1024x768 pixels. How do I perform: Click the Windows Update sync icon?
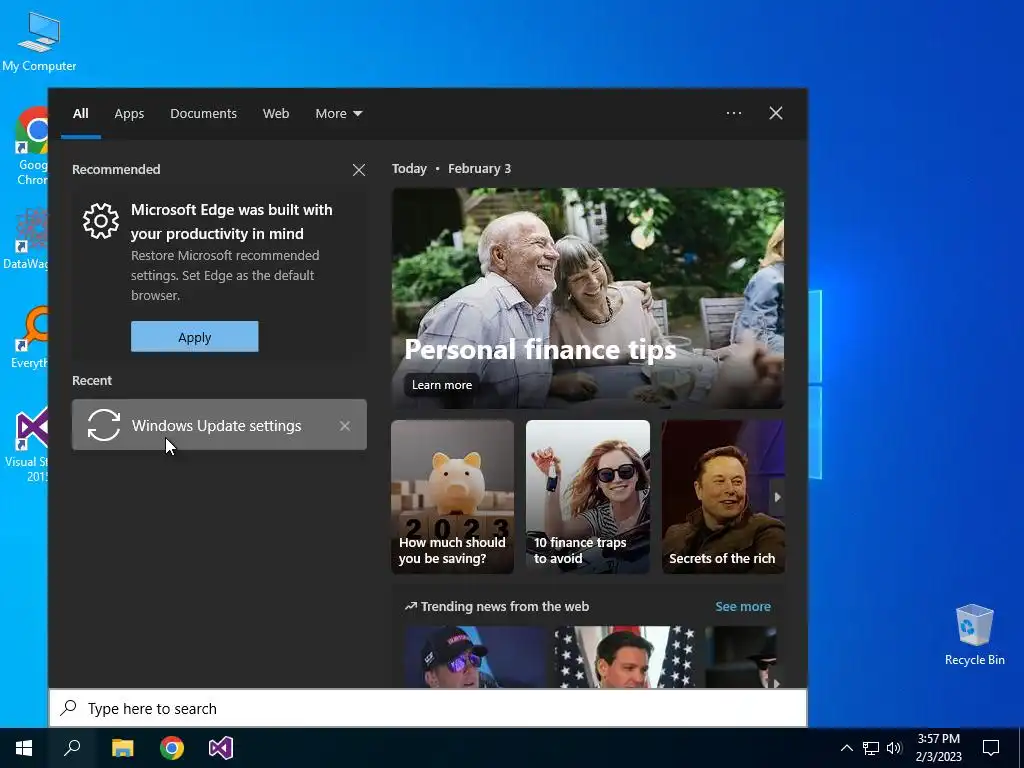[103, 425]
